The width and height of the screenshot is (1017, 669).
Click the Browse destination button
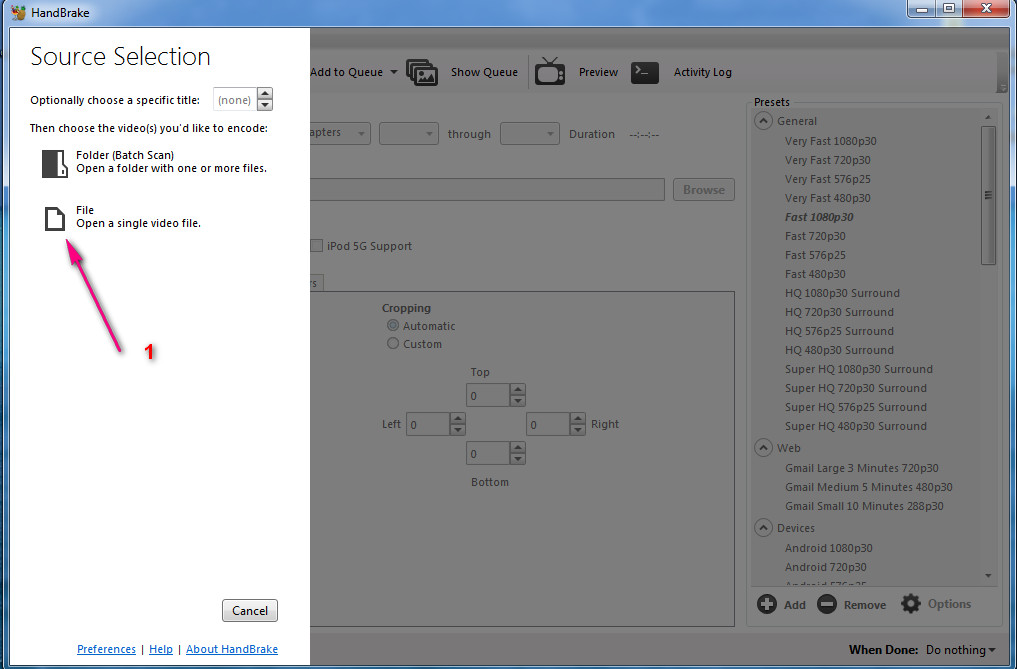tap(704, 189)
